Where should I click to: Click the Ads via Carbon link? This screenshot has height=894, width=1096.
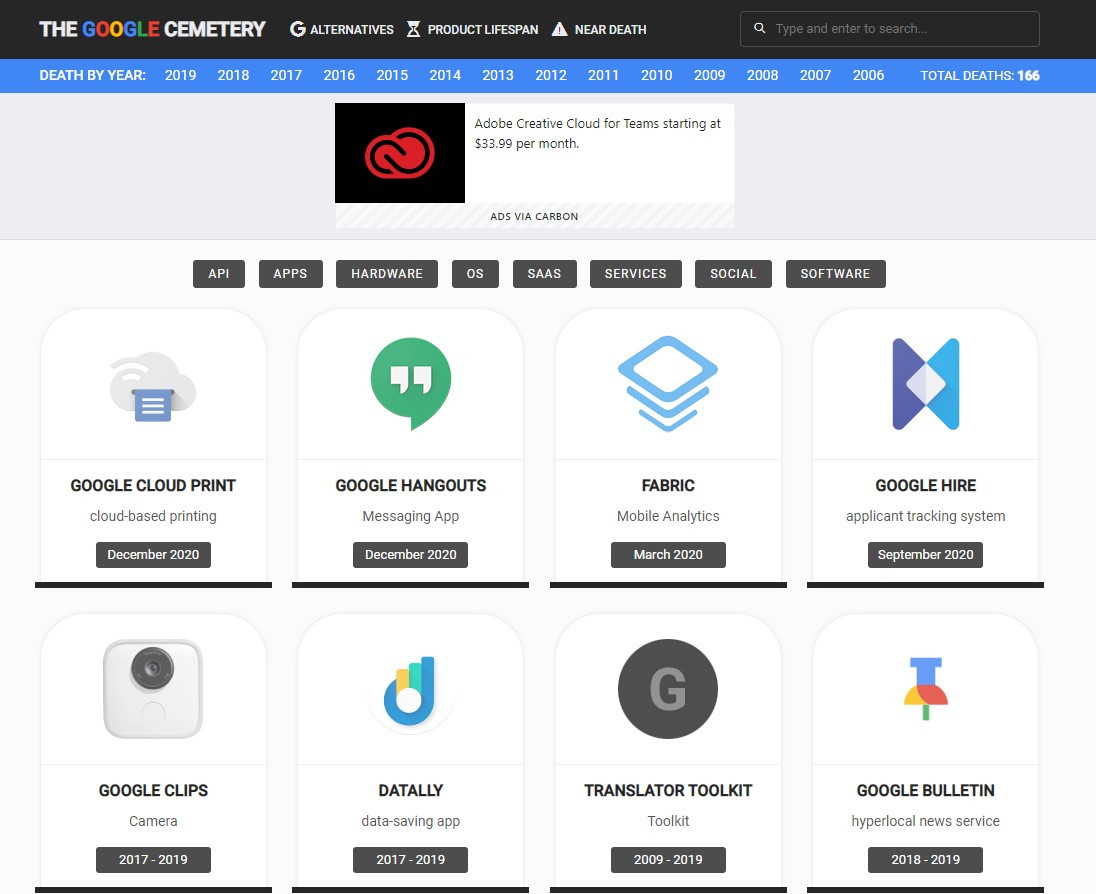[534, 217]
